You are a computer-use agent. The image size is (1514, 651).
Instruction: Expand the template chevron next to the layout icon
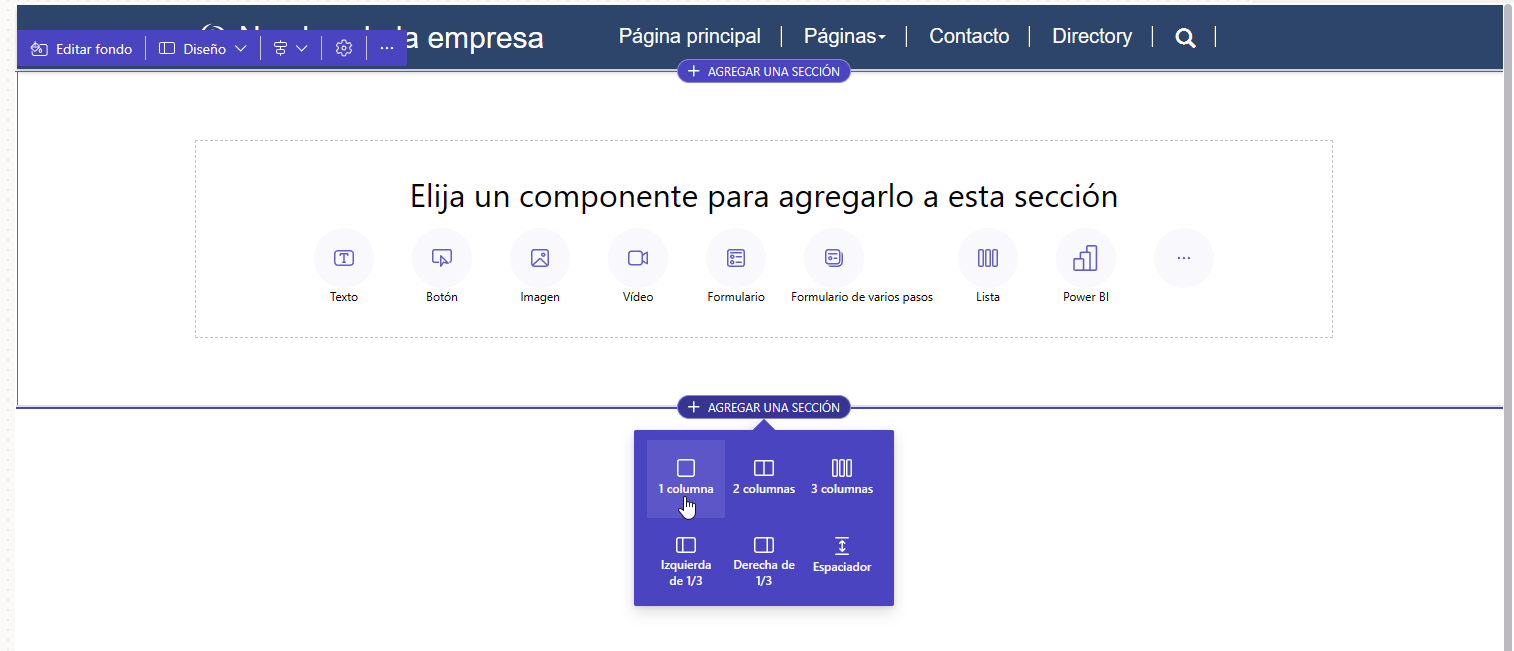pyautogui.click(x=304, y=47)
